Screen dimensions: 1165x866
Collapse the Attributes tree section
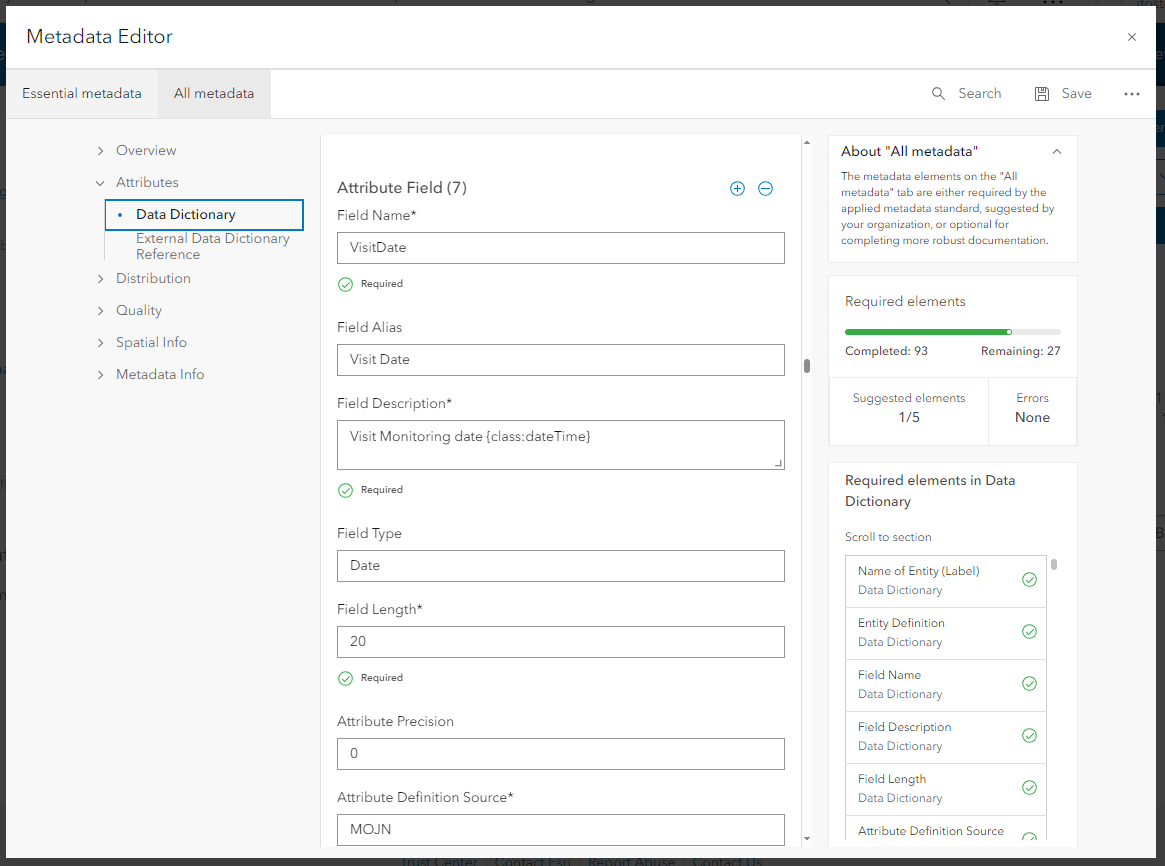click(100, 183)
